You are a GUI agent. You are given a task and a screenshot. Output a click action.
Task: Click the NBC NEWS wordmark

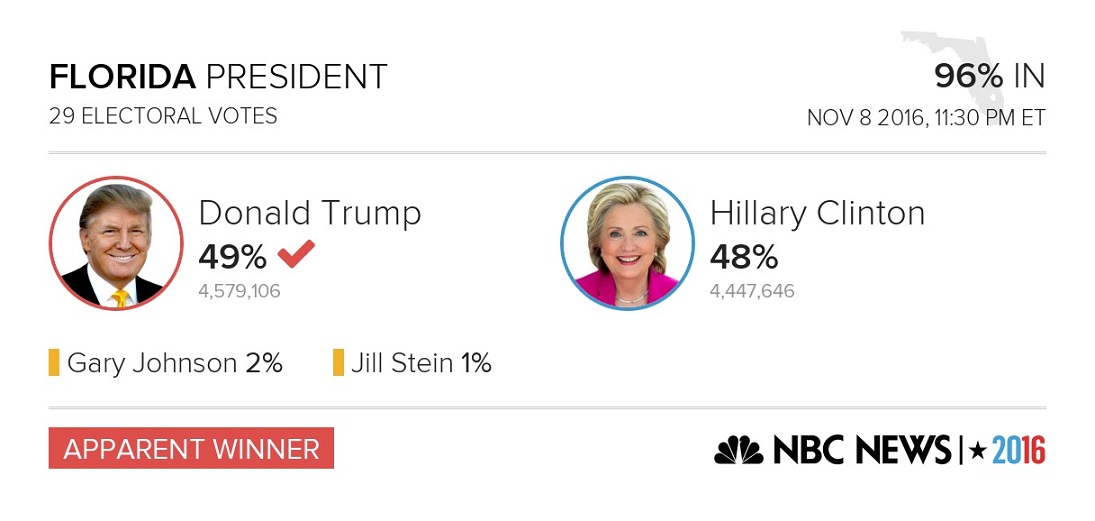point(862,450)
